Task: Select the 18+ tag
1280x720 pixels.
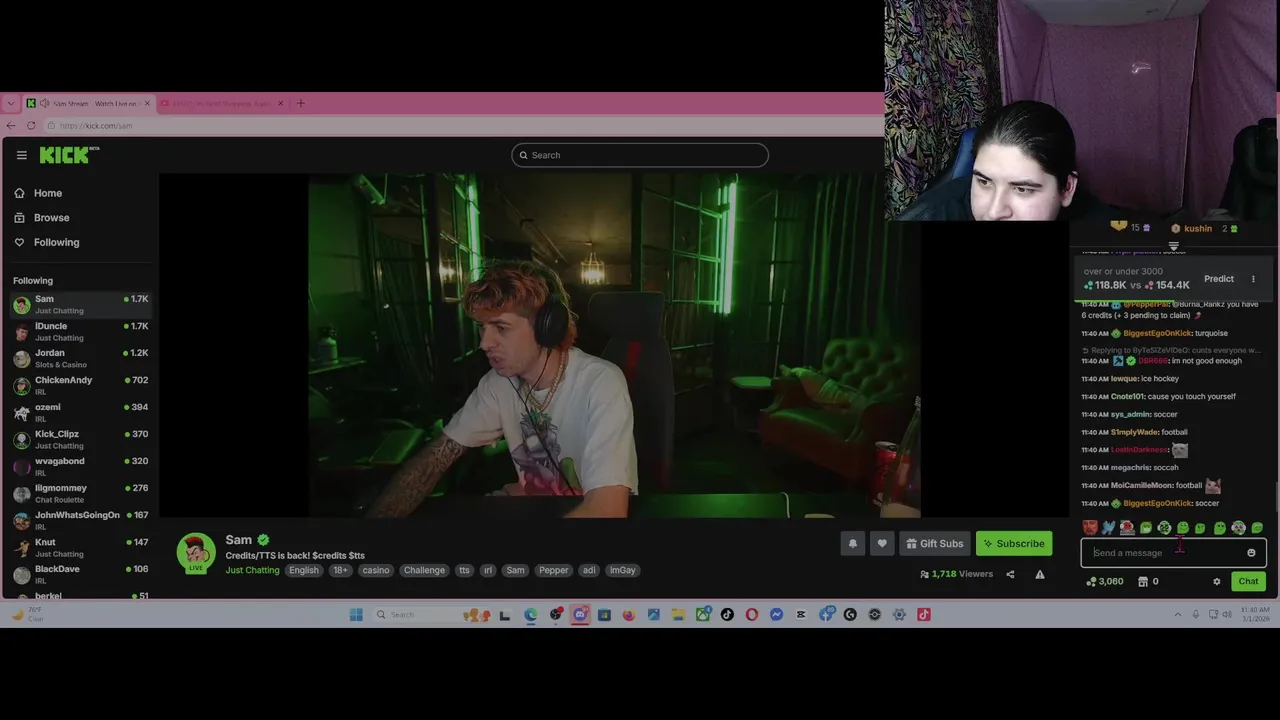Action: (x=341, y=570)
